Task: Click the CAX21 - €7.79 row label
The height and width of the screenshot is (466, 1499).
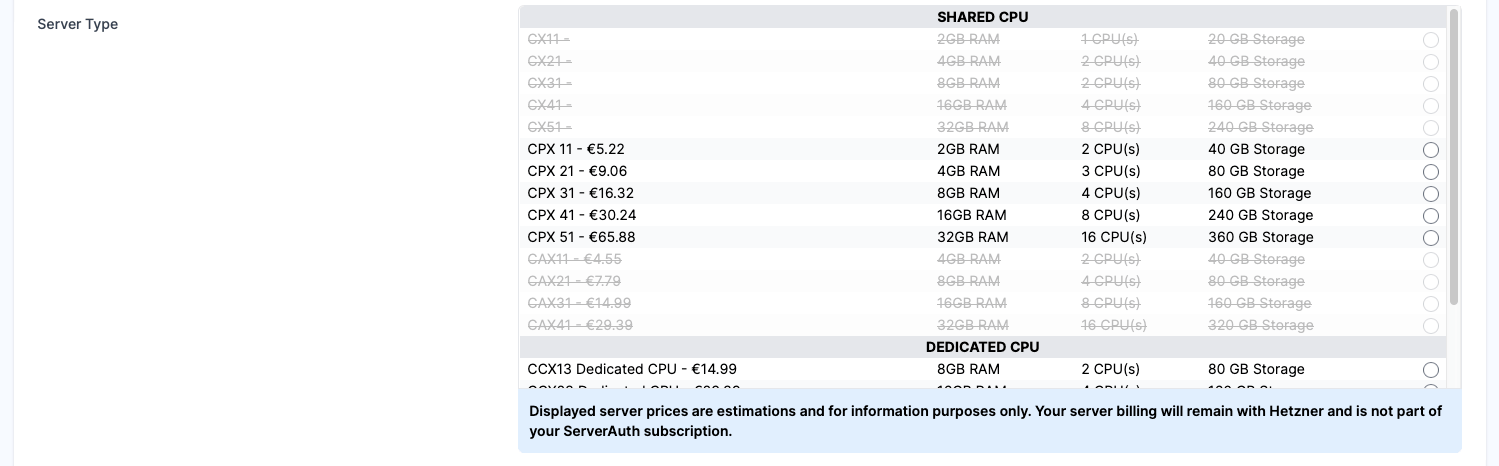Action: tap(574, 281)
